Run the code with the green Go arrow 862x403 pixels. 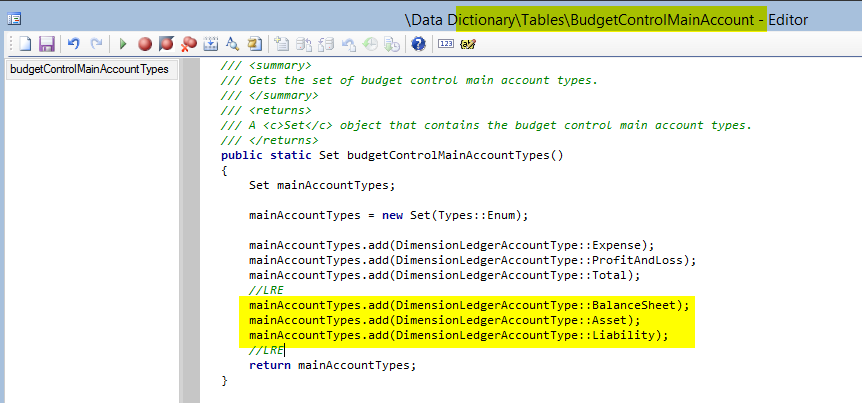tap(123, 44)
